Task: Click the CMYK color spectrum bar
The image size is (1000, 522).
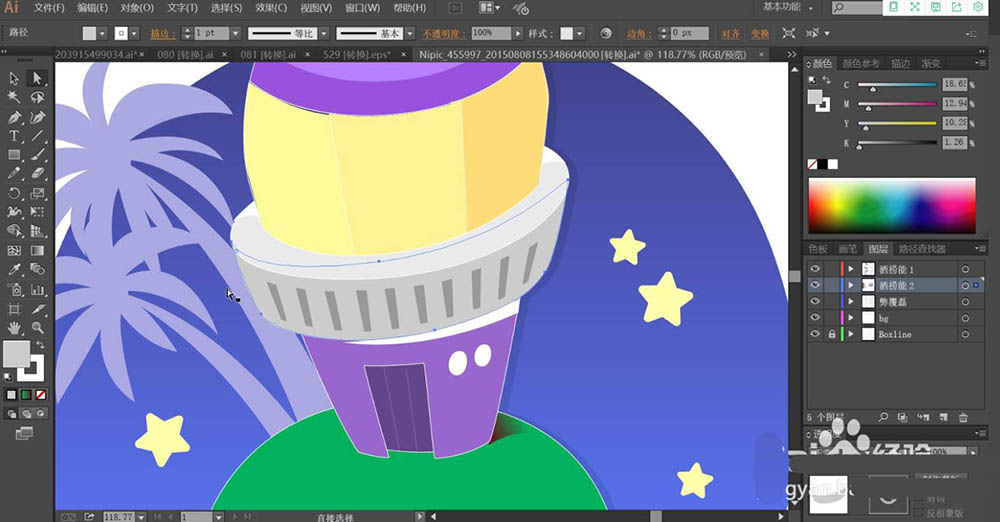Action: (891, 206)
